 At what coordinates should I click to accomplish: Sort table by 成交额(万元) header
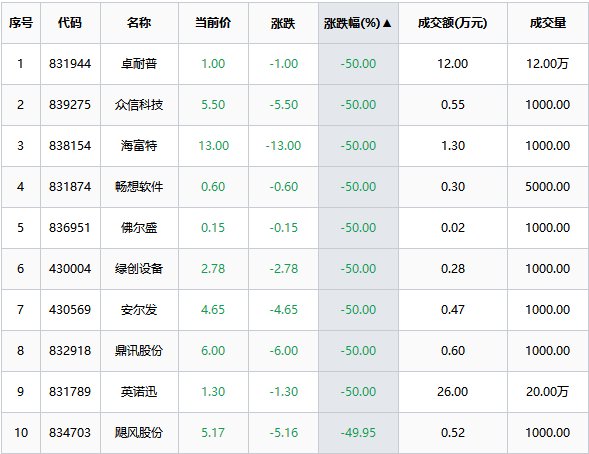pos(452,23)
